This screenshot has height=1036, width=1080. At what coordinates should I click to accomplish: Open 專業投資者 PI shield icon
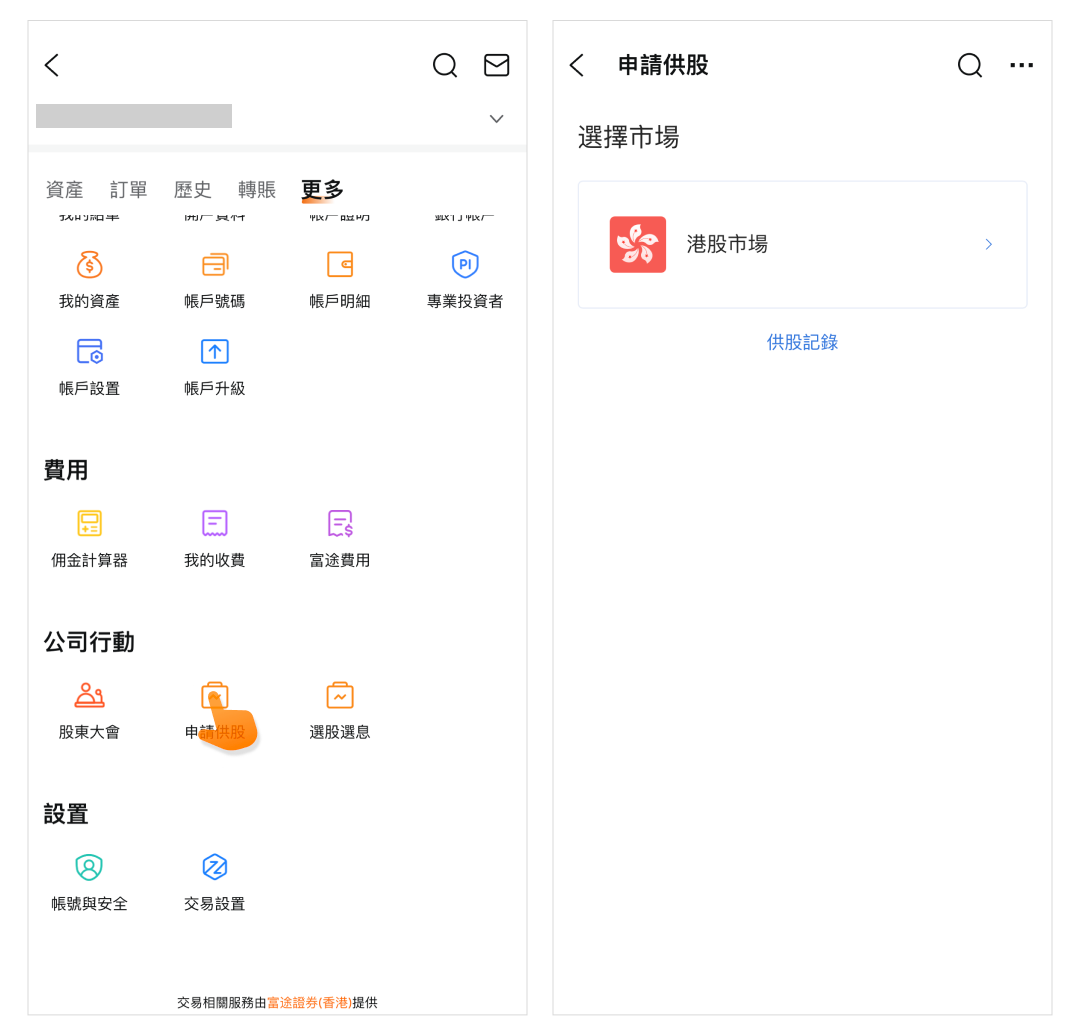[x=465, y=265]
